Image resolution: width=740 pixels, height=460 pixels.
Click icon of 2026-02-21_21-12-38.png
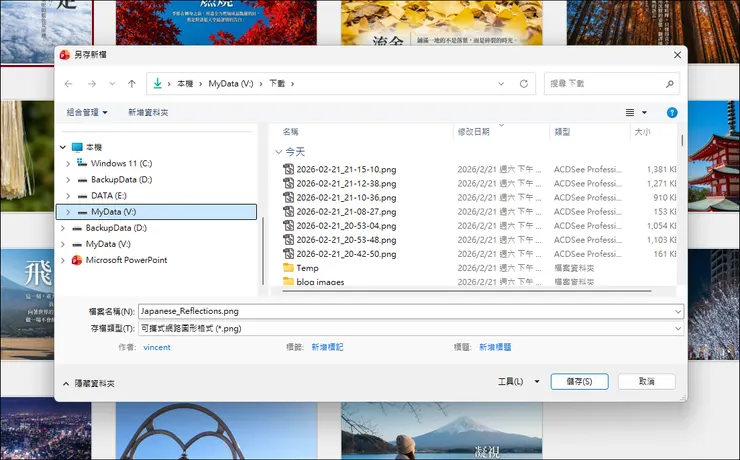click(x=288, y=183)
